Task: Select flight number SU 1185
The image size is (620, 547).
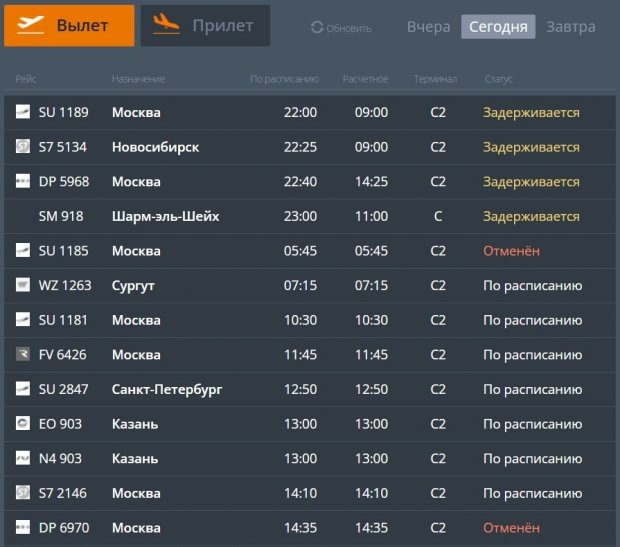Action: (x=63, y=251)
